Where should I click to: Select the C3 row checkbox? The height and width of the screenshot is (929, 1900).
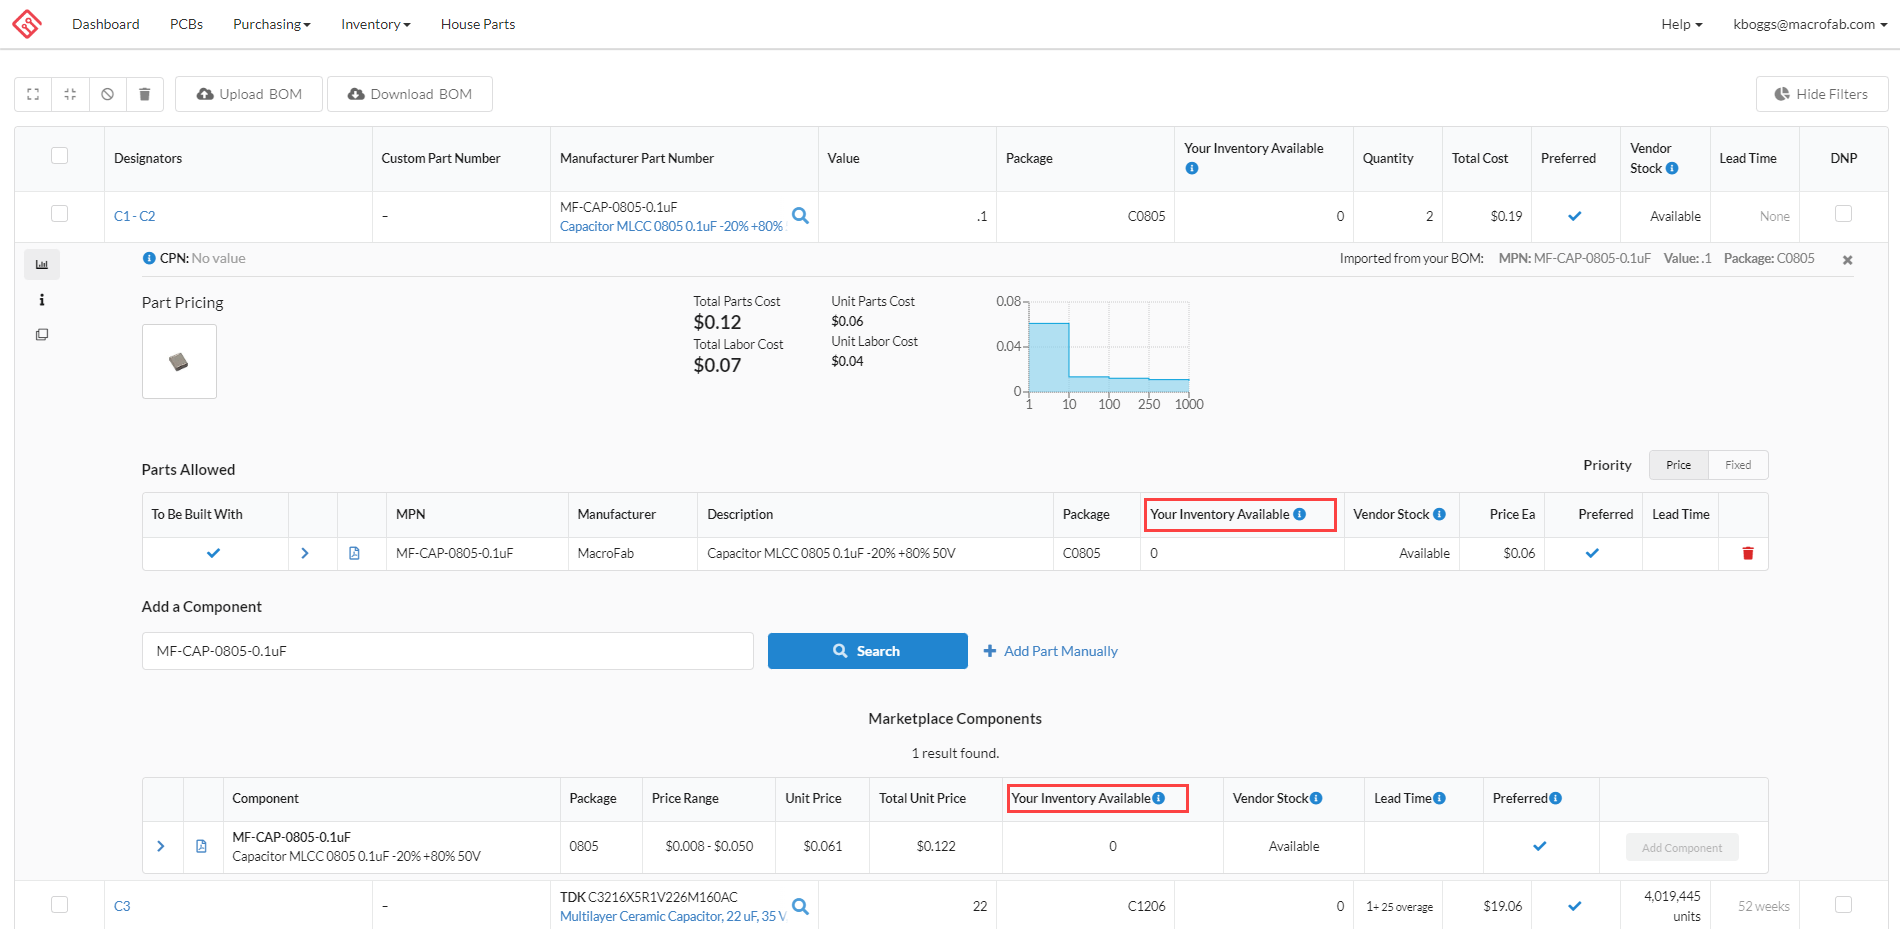point(60,904)
